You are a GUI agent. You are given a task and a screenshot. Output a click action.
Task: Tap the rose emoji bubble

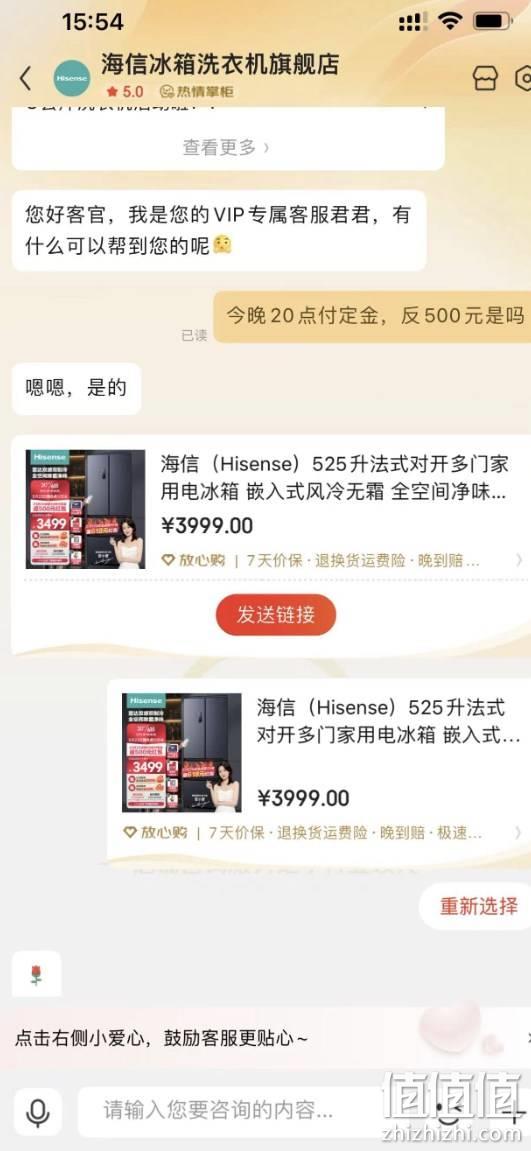(x=36, y=975)
